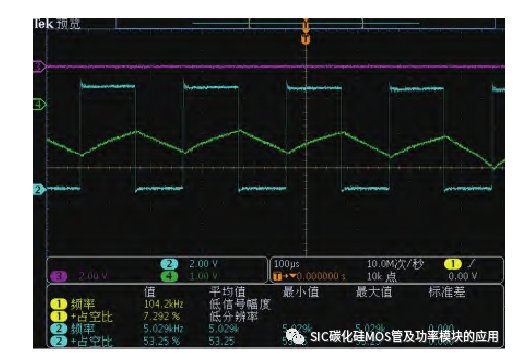Click the 预览 acquisition status label

pyautogui.click(x=68, y=24)
